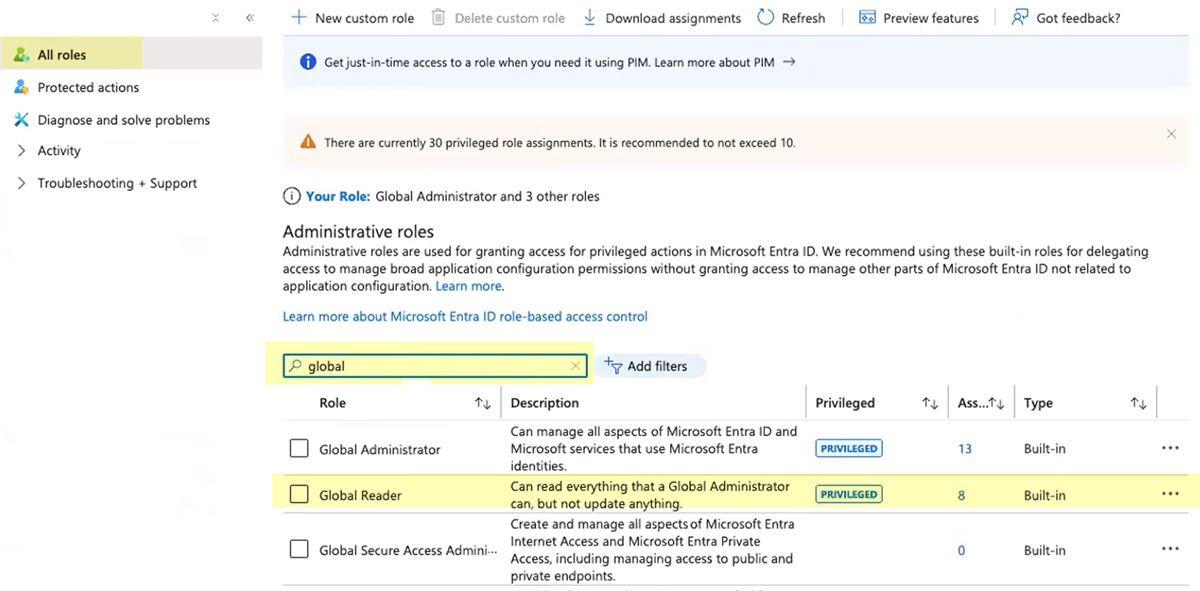Check the Global Reader role checkbox
Image resolution: width=1200 pixels, height=591 pixels.
(x=299, y=494)
